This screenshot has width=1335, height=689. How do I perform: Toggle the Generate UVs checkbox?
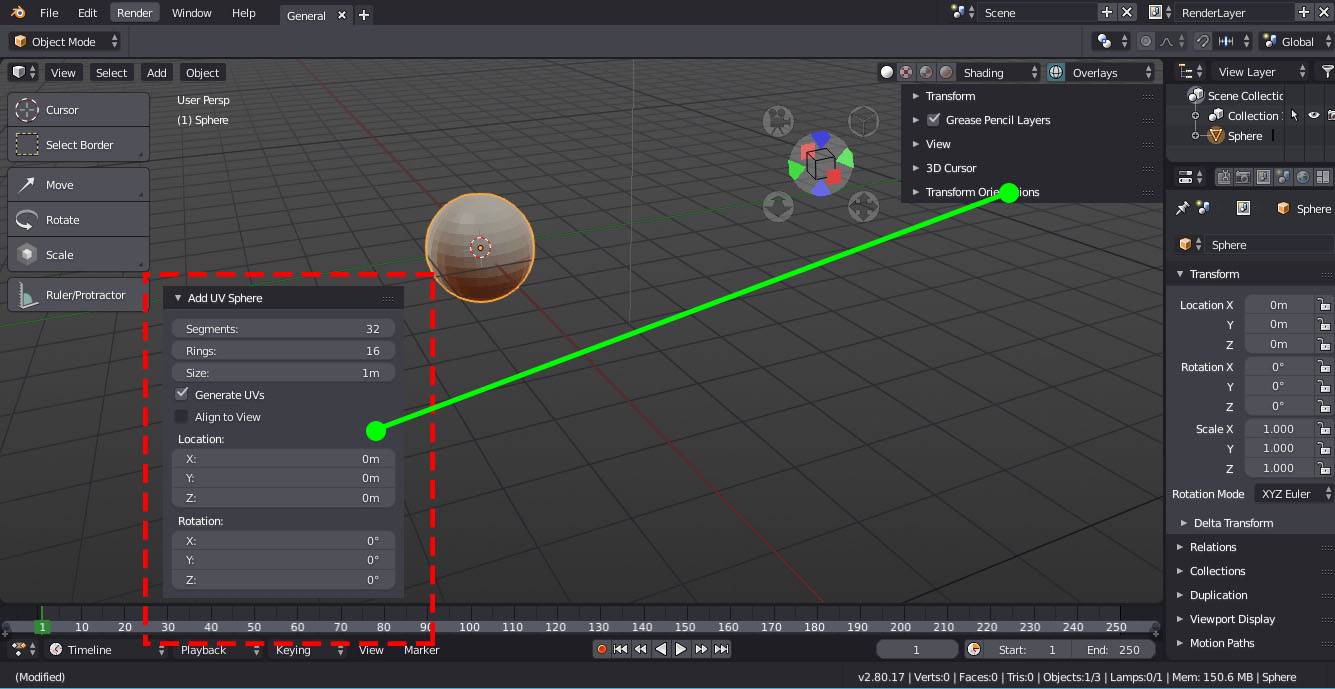coord(181,394)
